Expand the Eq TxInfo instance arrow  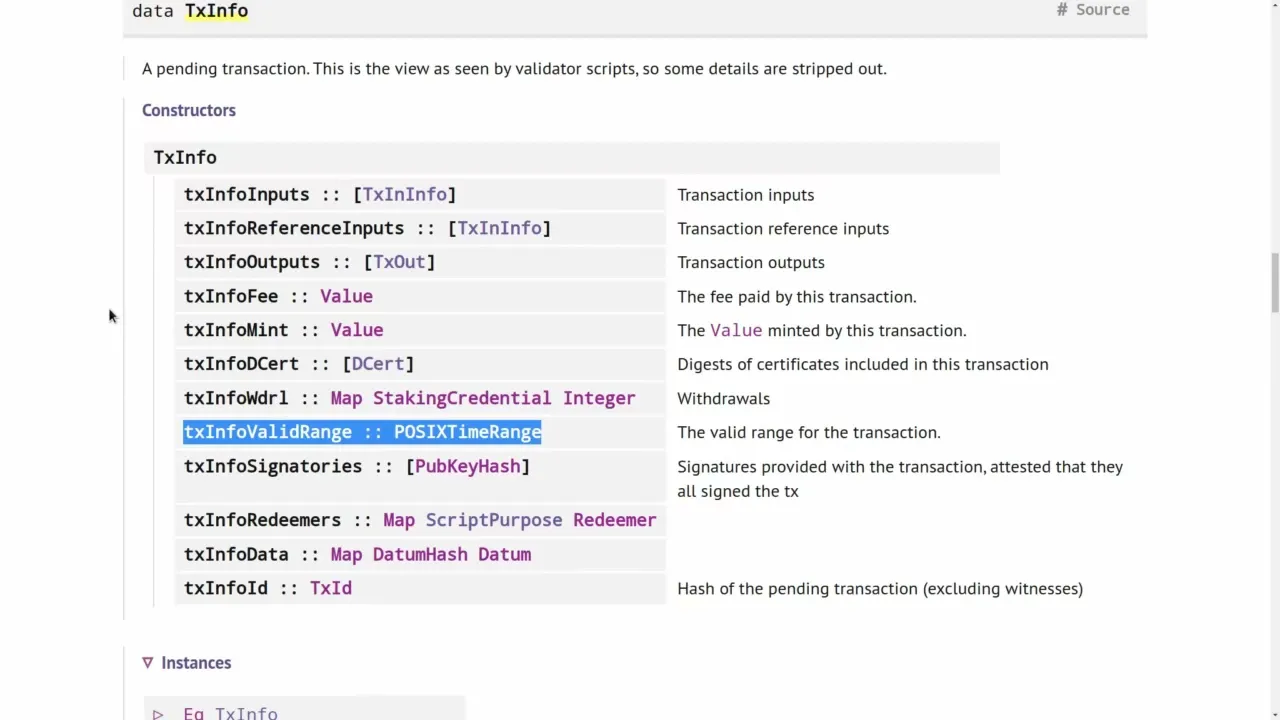click(158, 714)
